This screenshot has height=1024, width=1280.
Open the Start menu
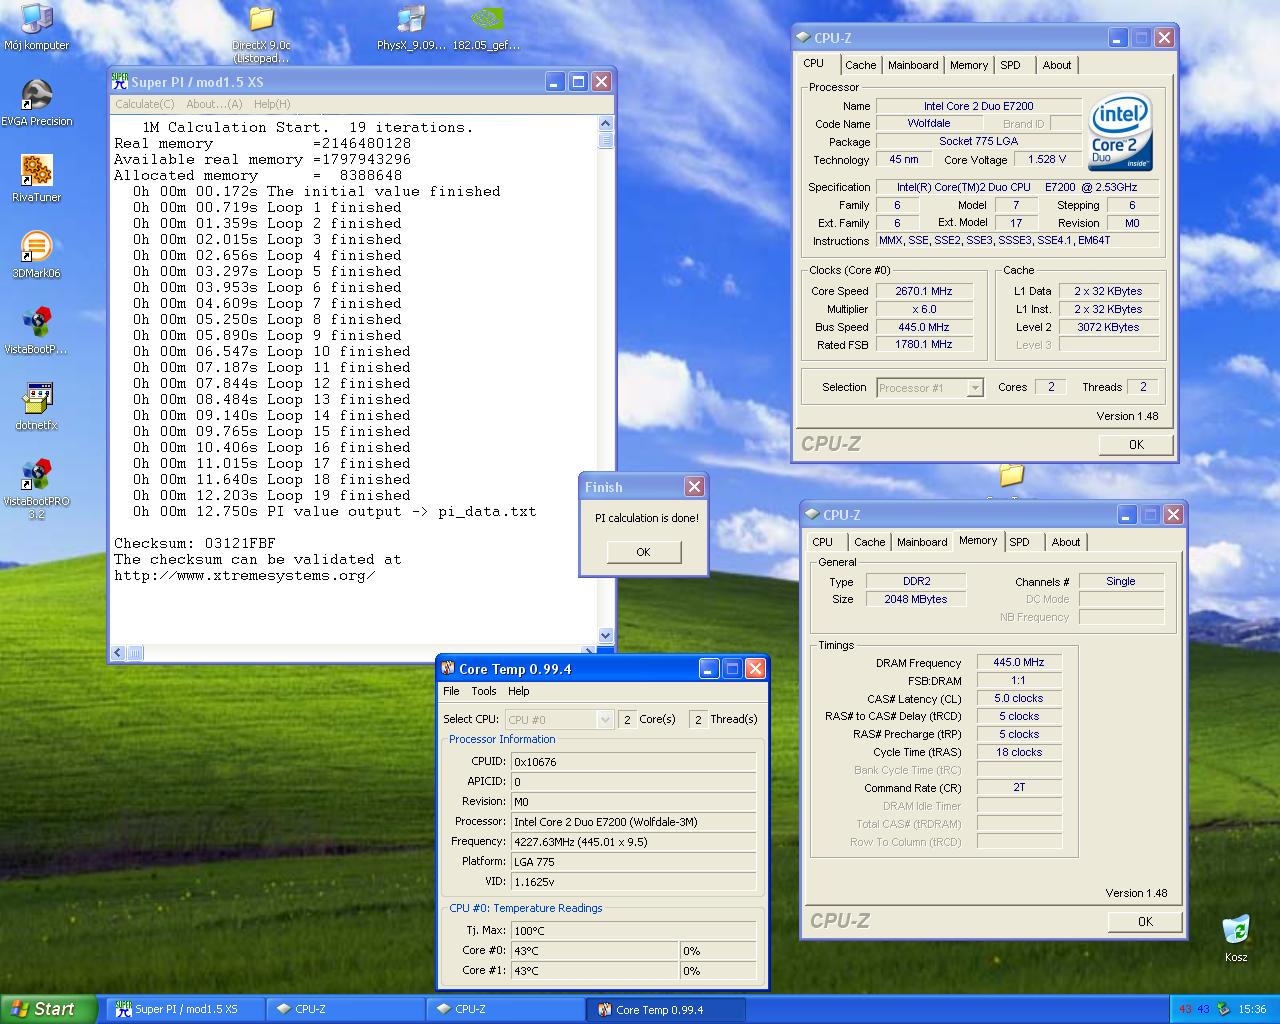pyautogui.click(x=48, y=1009)
